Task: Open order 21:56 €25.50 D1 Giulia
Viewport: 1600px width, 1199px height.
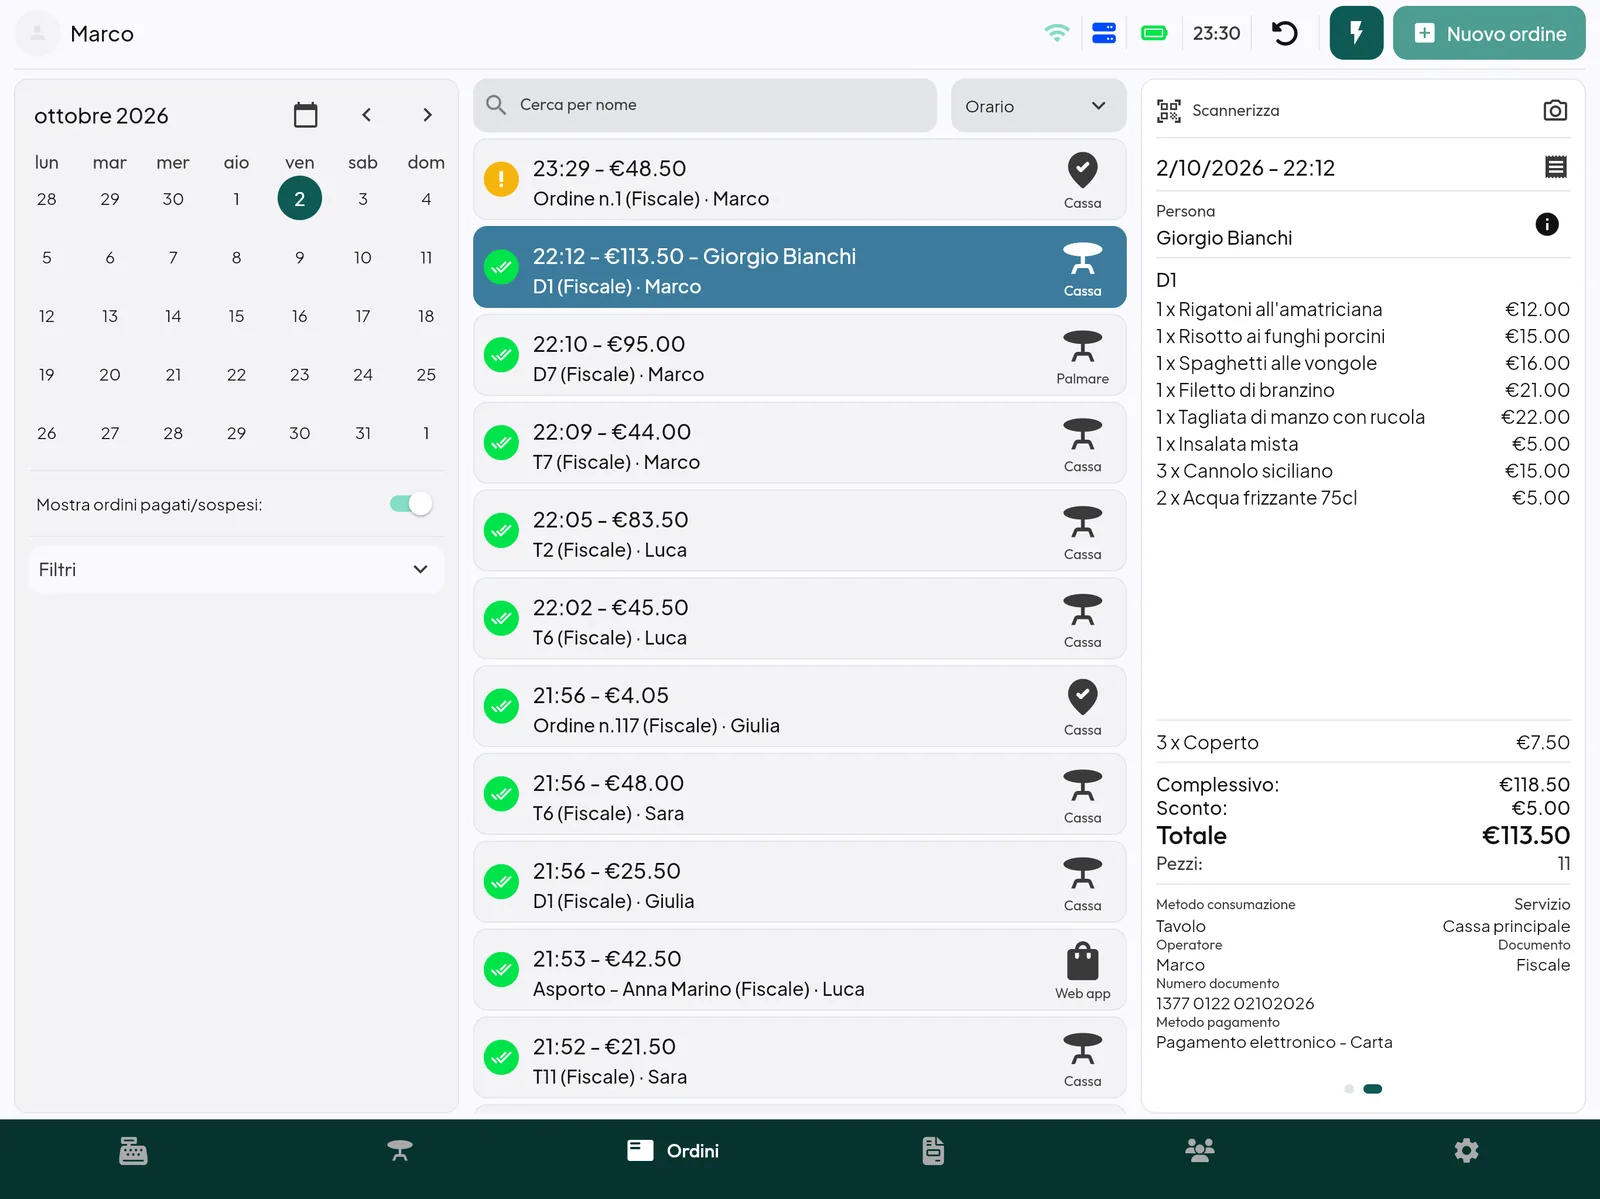Action: click(x=800, y=882)
